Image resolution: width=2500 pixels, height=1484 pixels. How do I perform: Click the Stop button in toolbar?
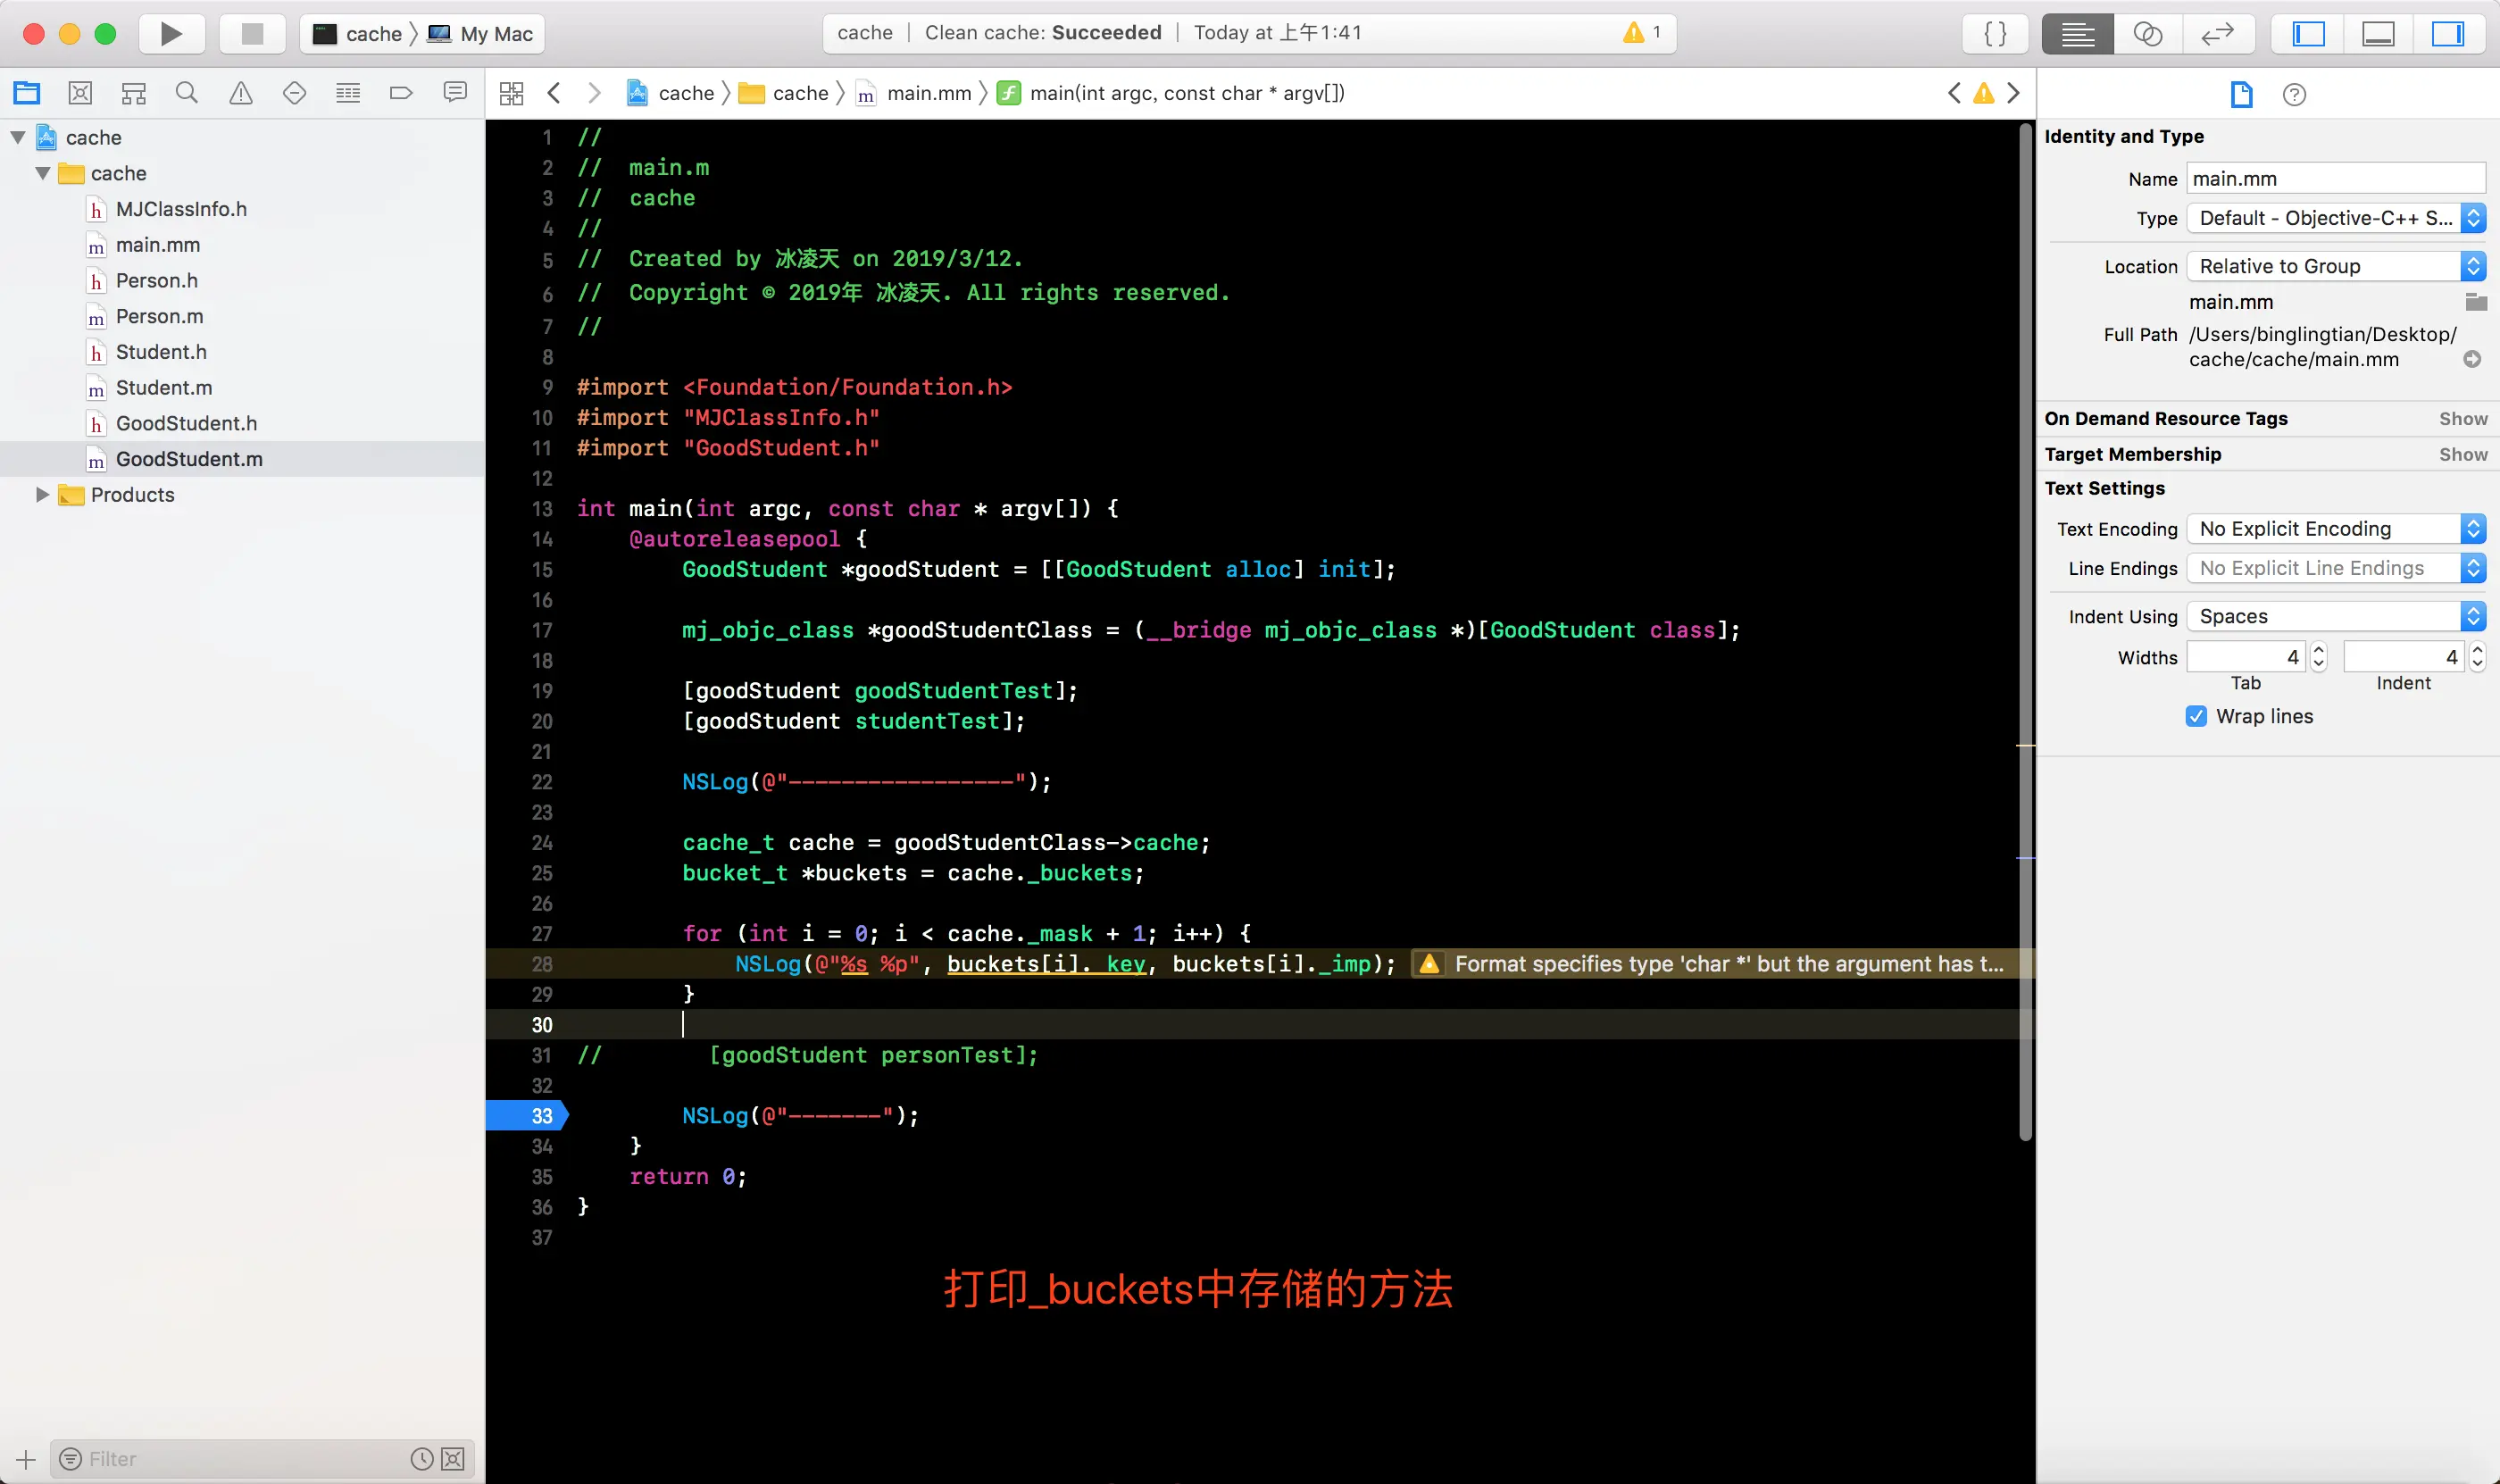coord(252,34)
